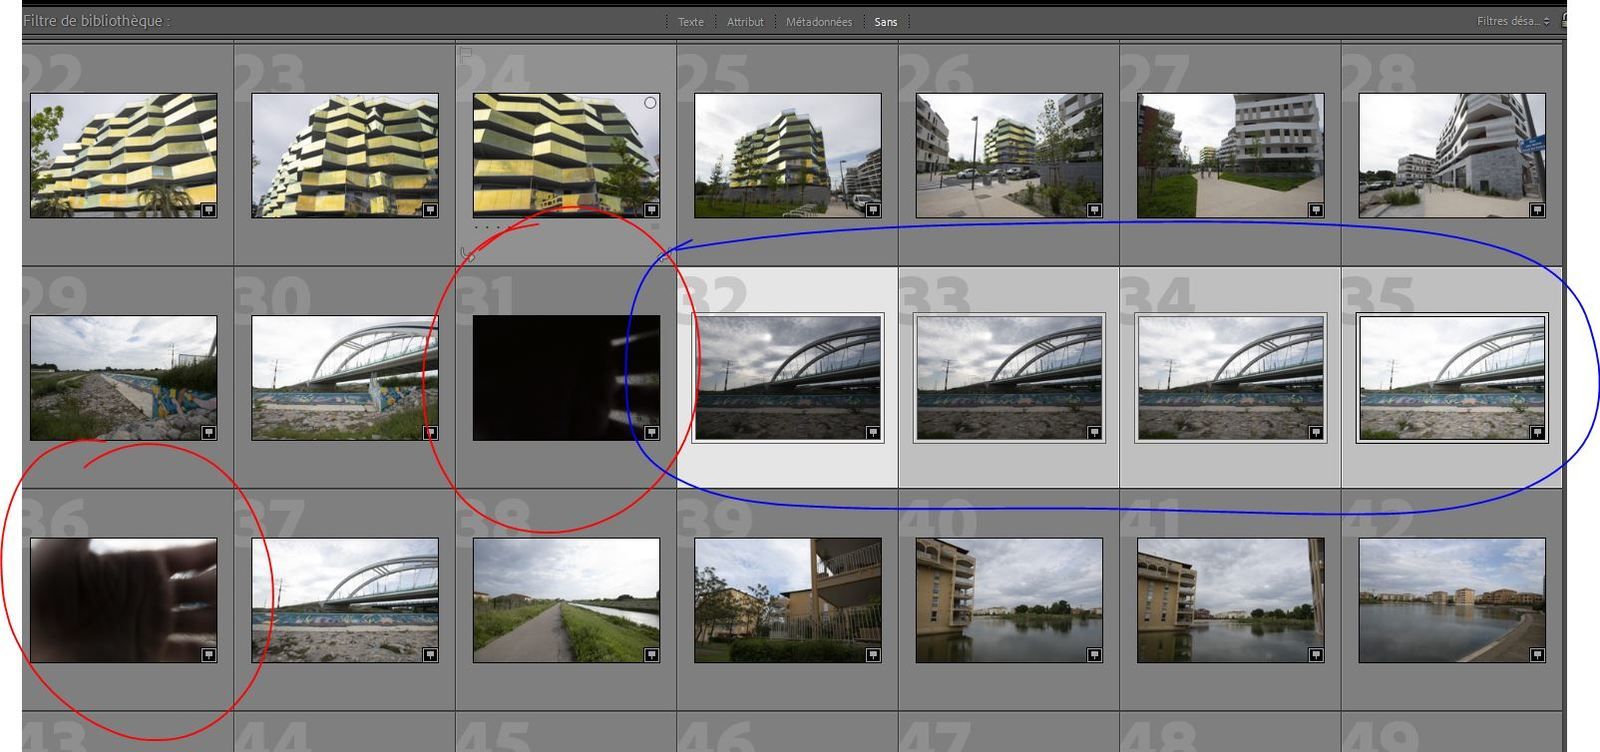Rotate photo 24 left with corner arrow

(x=467, y=254)
